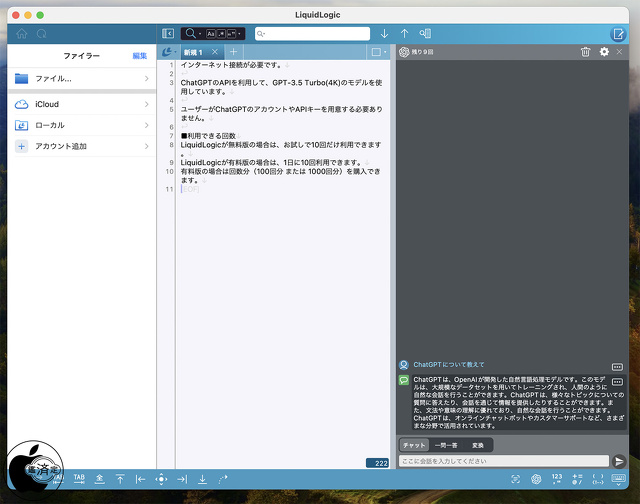Click the dotted curved-arrow jump icon

[223, 479]
